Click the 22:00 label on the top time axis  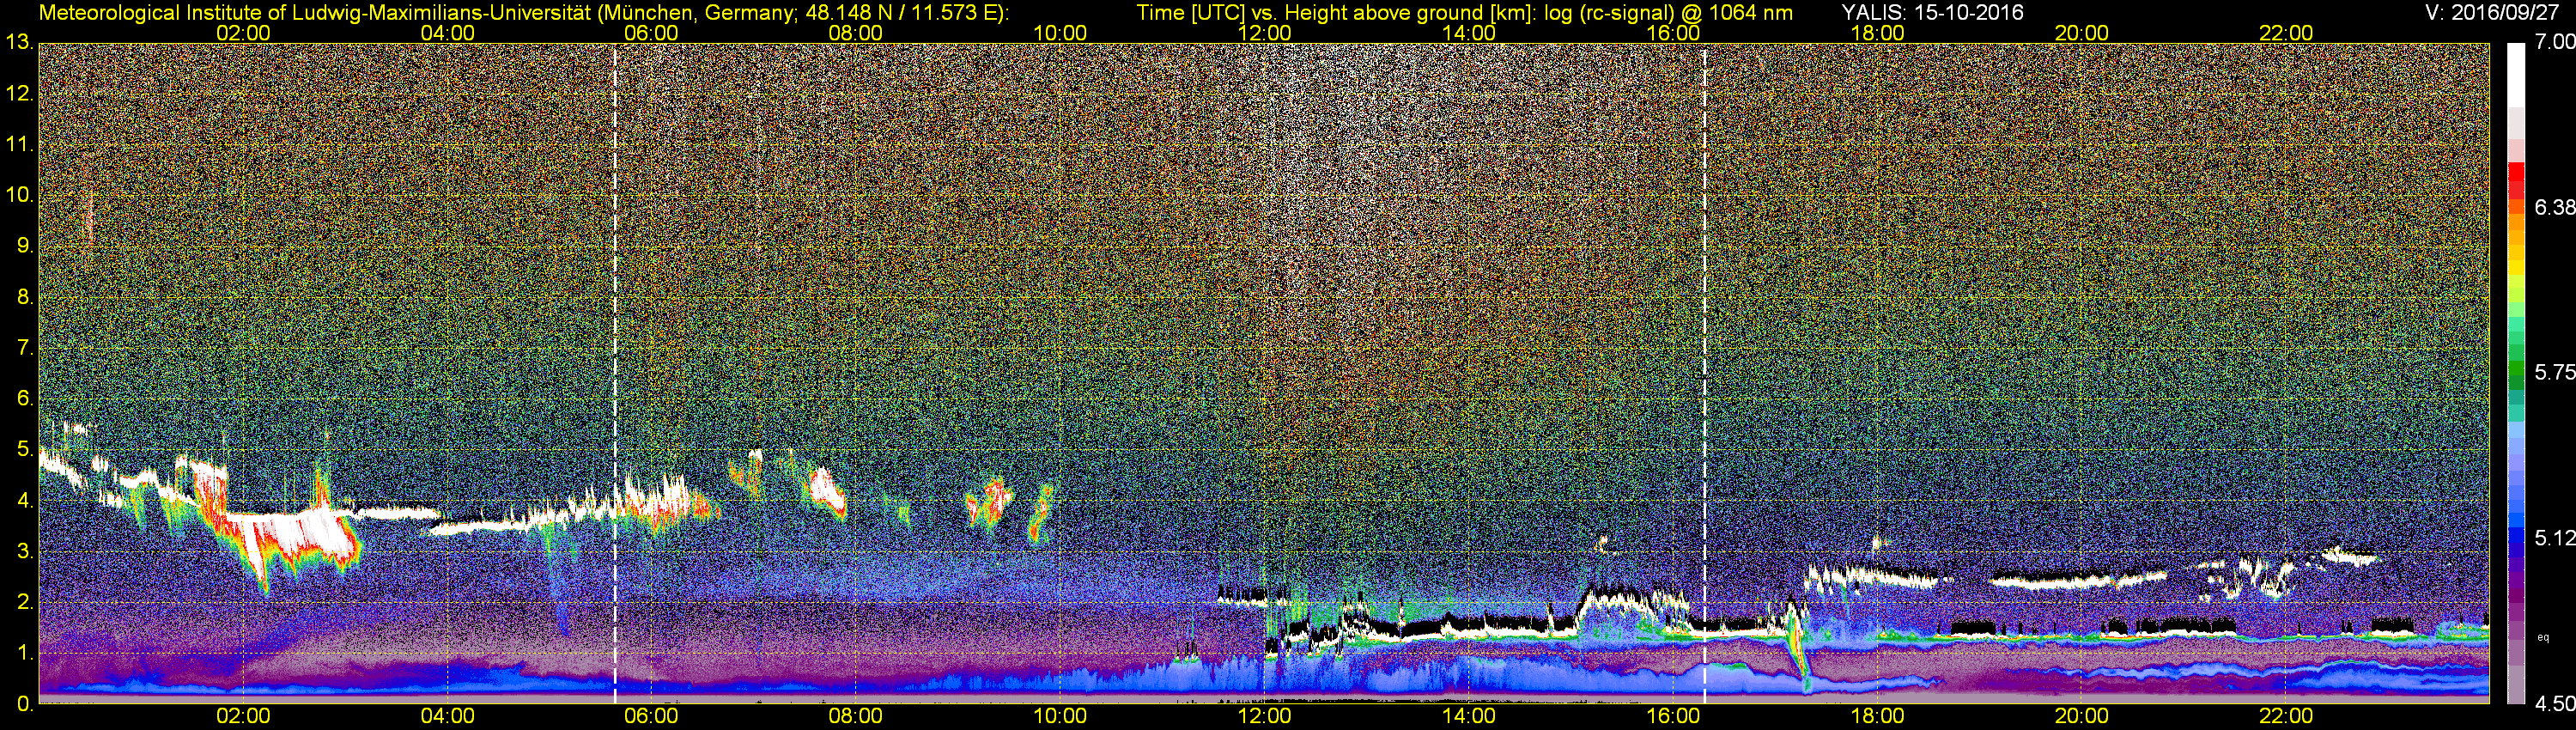click(2286, 33)
